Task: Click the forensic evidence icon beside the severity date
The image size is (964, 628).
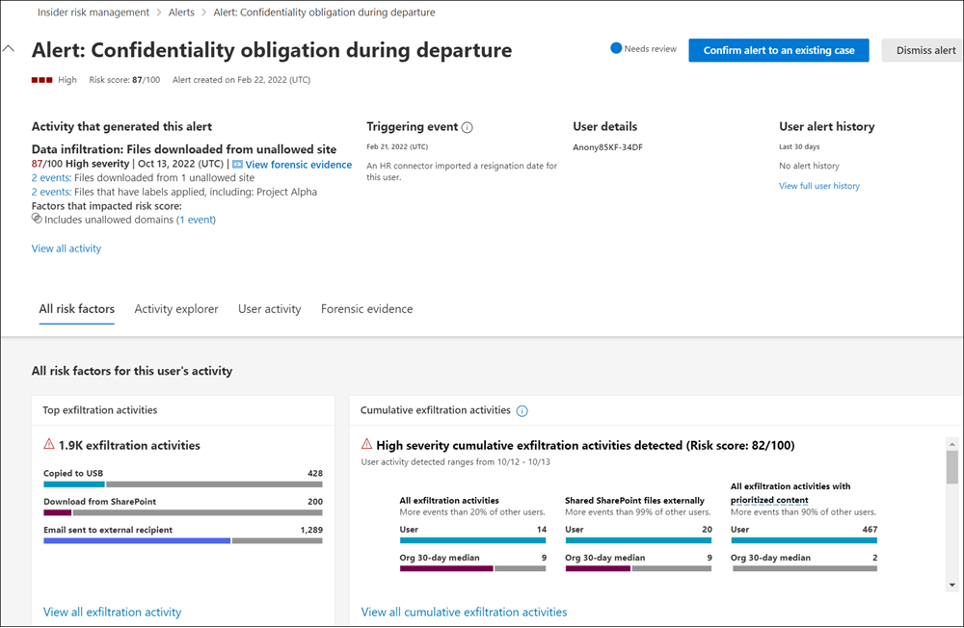Action: [x=238, y=165]
